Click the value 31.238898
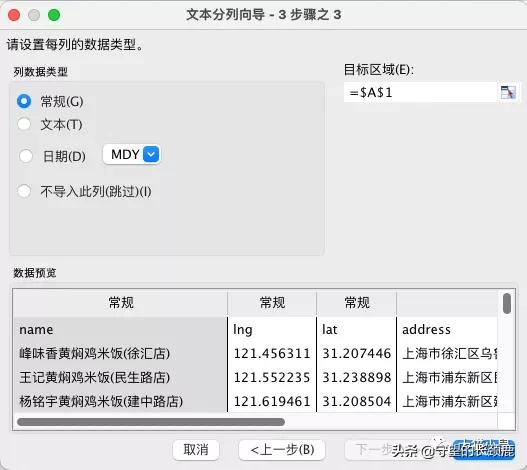Viewport: 527px width, 470px height. [357, 378]
